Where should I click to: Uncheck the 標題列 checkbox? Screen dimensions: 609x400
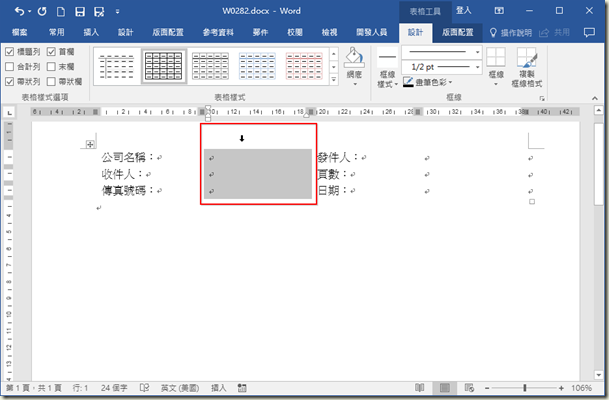tap(10, 52)
